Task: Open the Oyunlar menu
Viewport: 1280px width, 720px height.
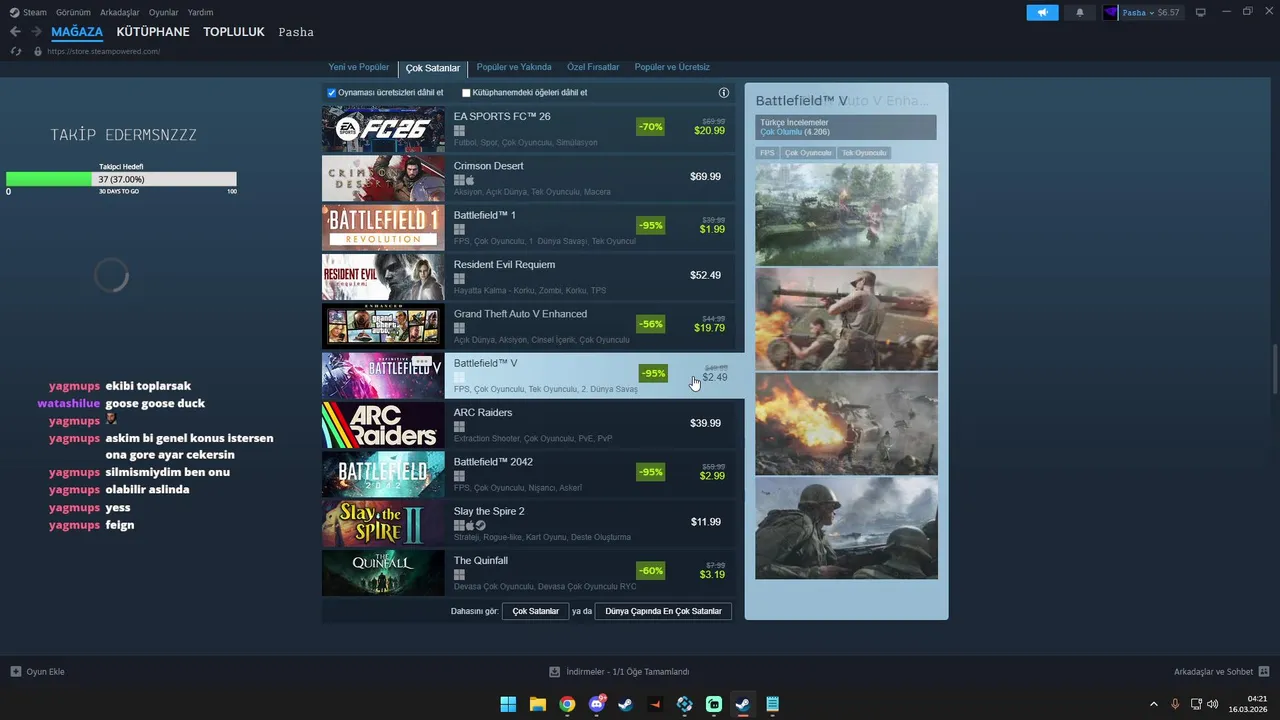Action: (x=164, y=12)
